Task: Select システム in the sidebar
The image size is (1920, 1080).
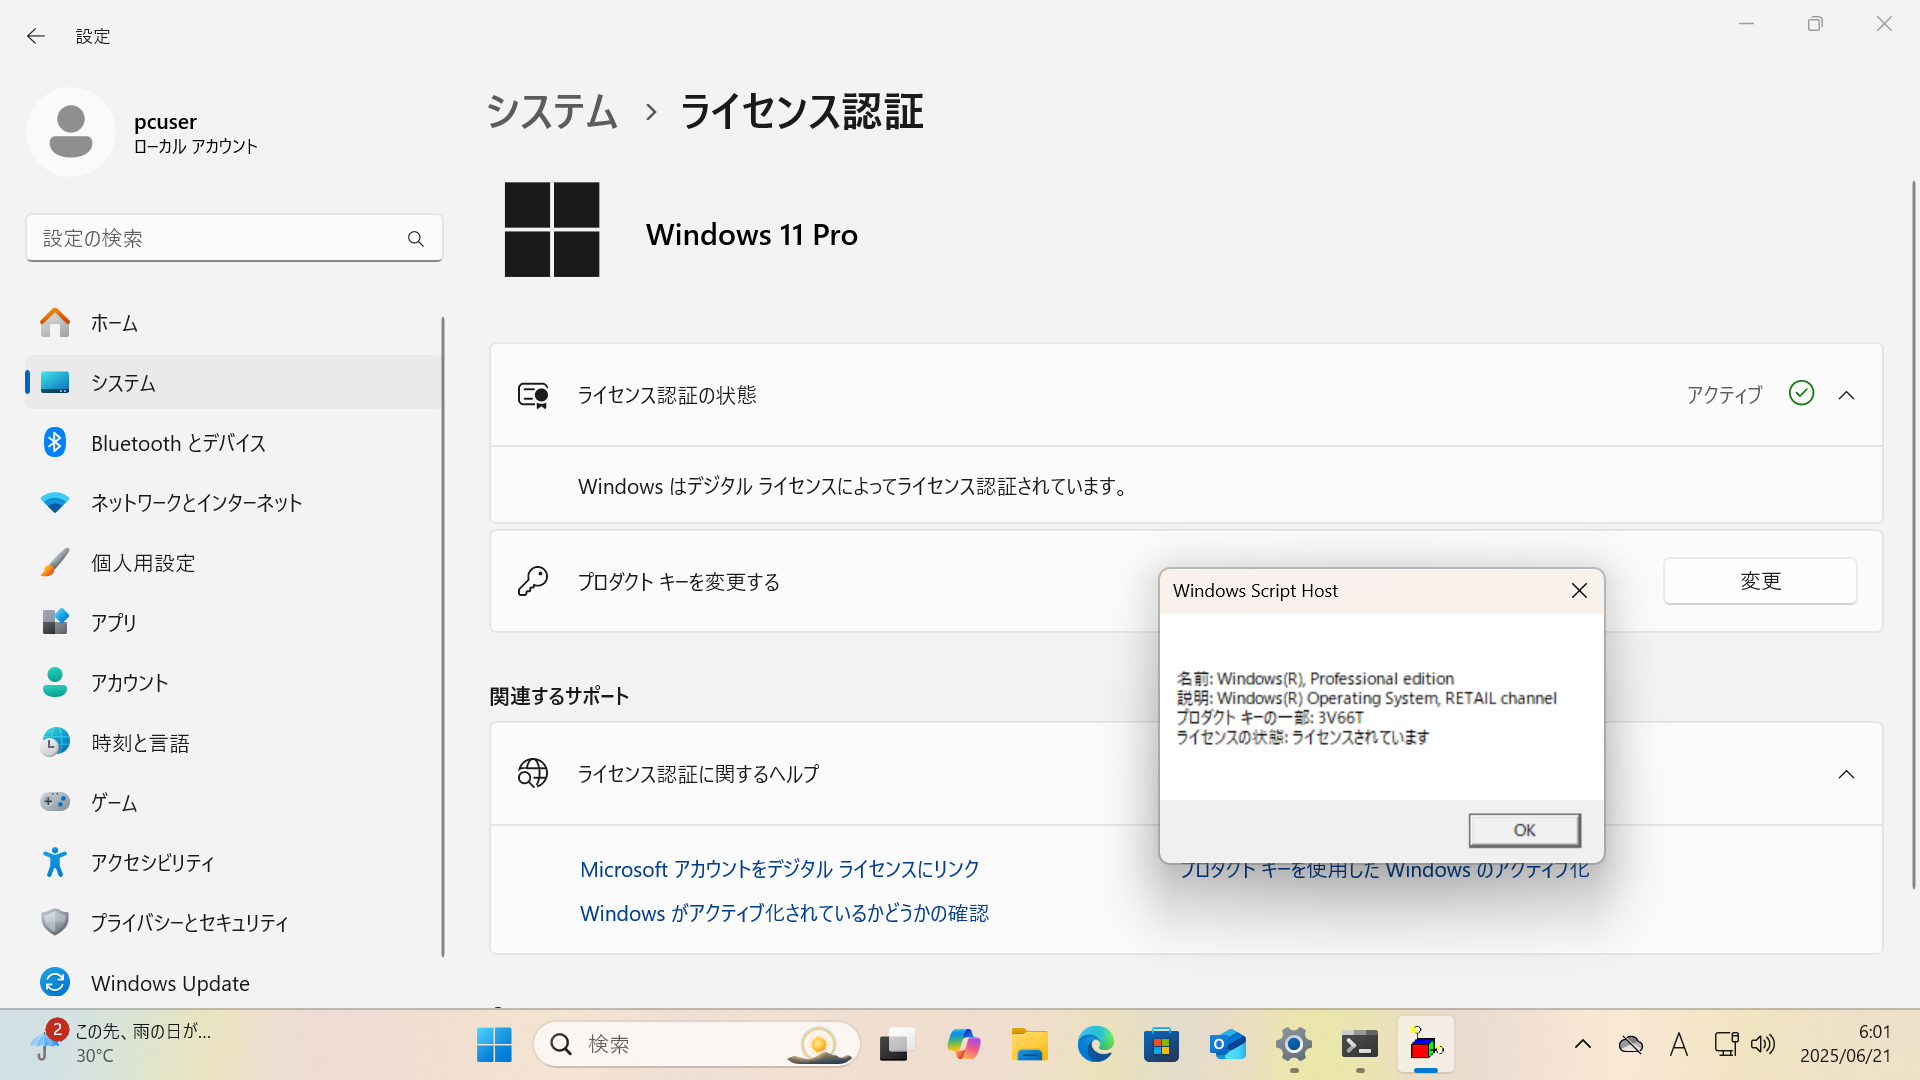Action: [234, 383]
